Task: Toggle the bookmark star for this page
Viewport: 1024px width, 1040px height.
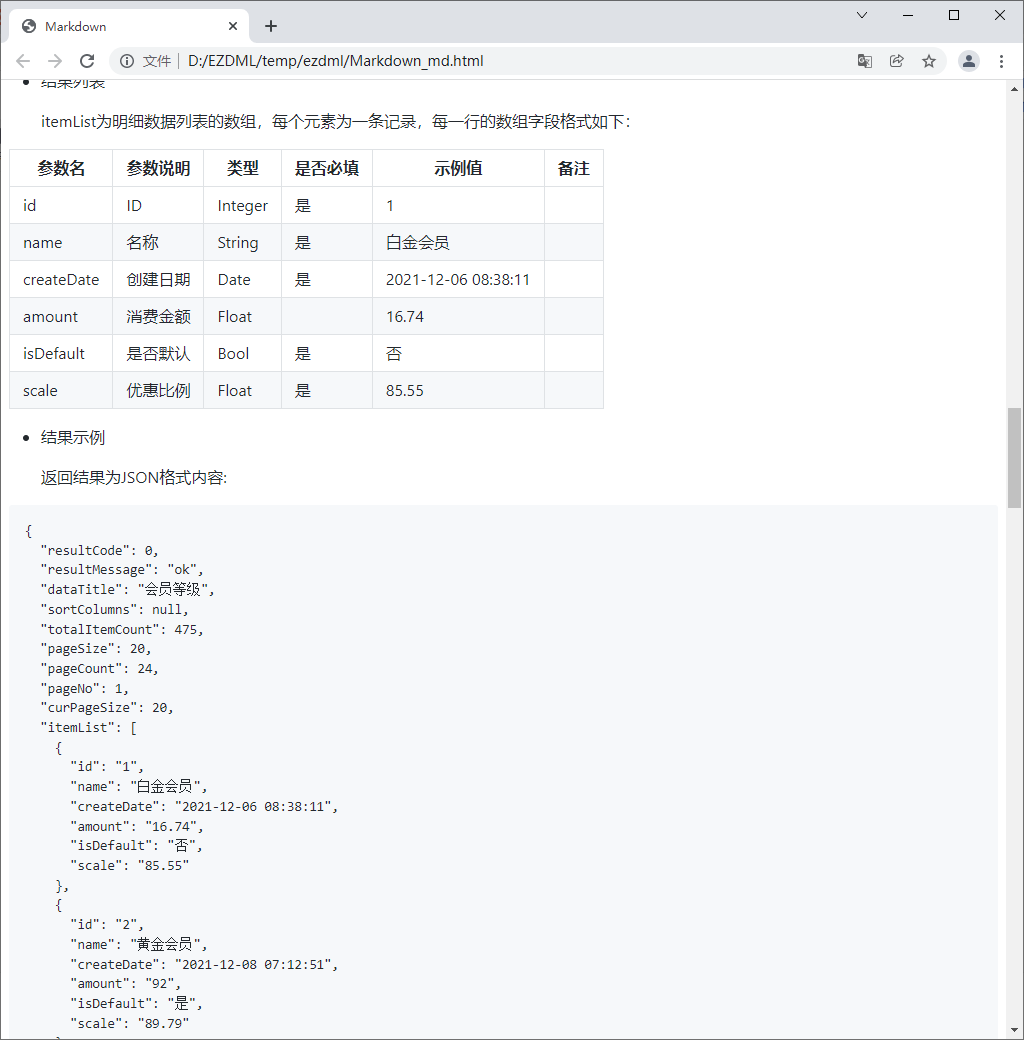Action: (x=929, y=60)
